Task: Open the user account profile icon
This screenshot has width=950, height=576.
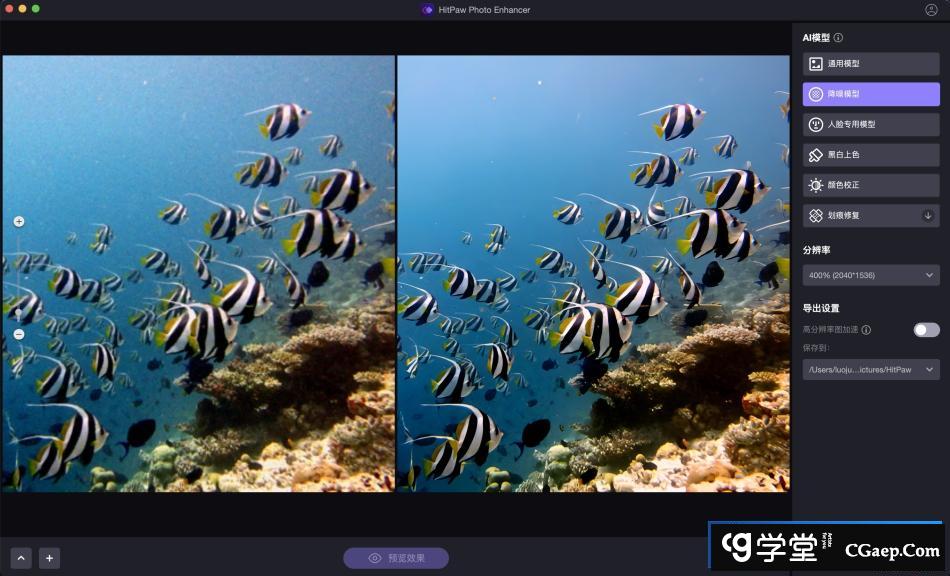Action: 931,10
